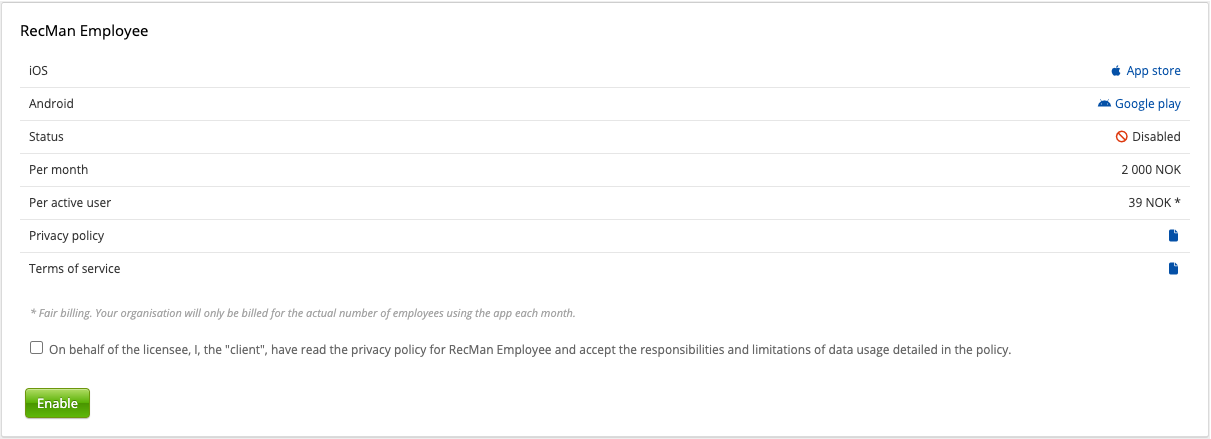
Task: Open the App store link
Action: pos(1153,71)
